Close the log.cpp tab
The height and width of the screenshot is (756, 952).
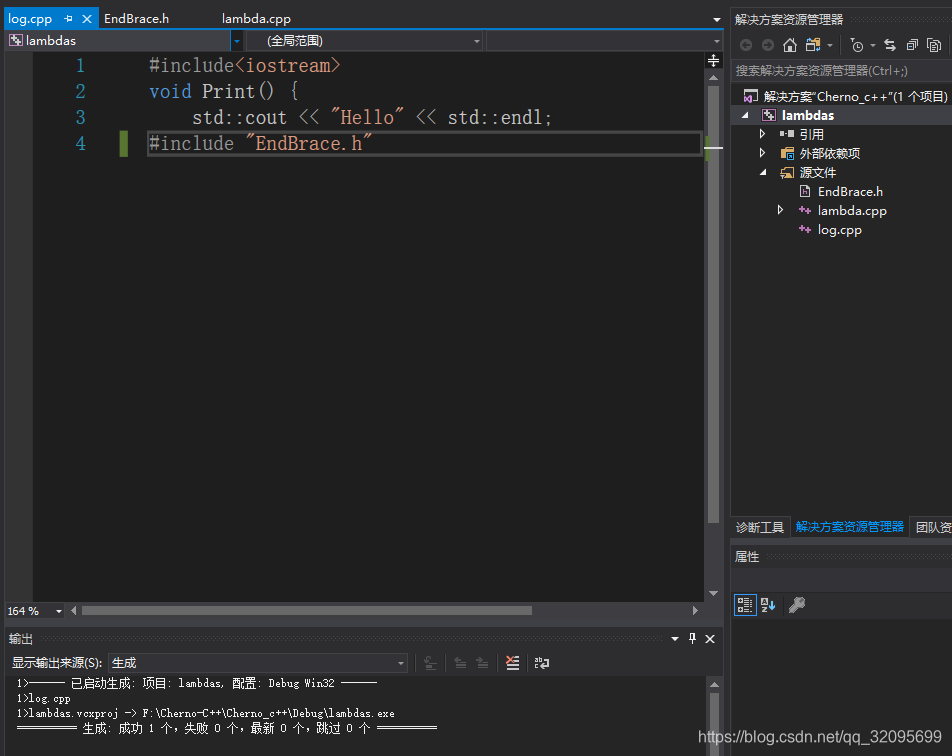click(x=87, y=19)
